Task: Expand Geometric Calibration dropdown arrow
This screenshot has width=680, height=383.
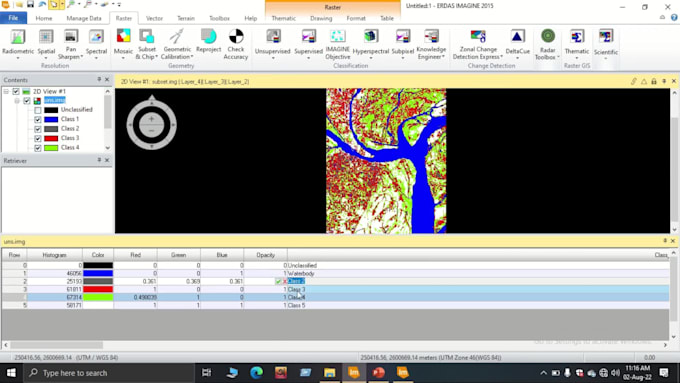Action: click(192, 57)
